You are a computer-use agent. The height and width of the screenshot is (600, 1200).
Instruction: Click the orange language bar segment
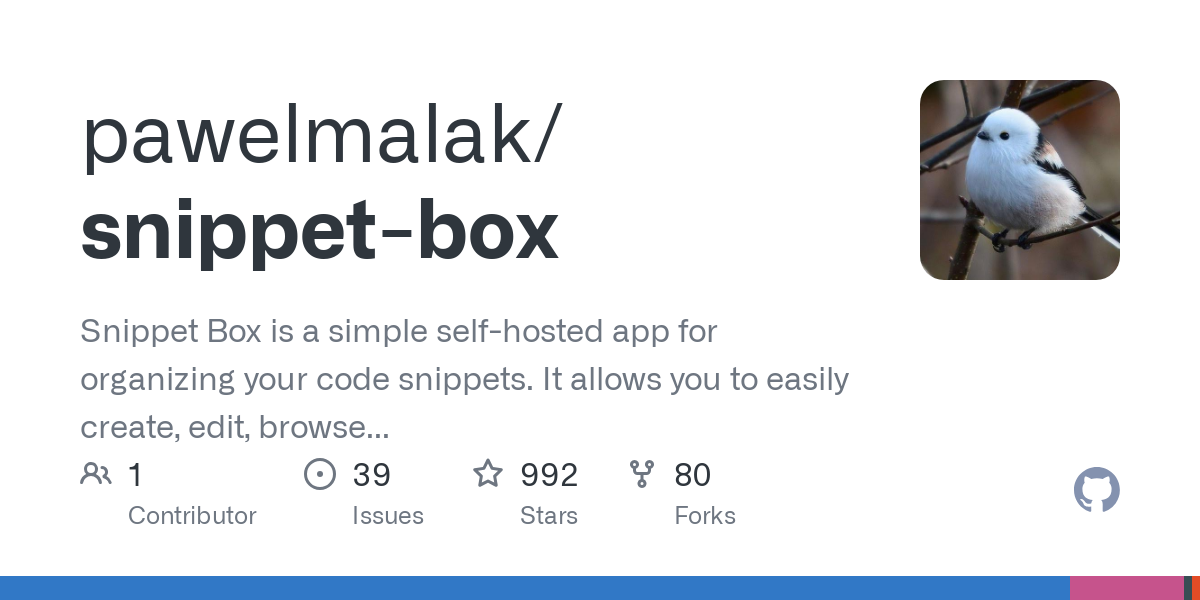(x=1196, y=588)
